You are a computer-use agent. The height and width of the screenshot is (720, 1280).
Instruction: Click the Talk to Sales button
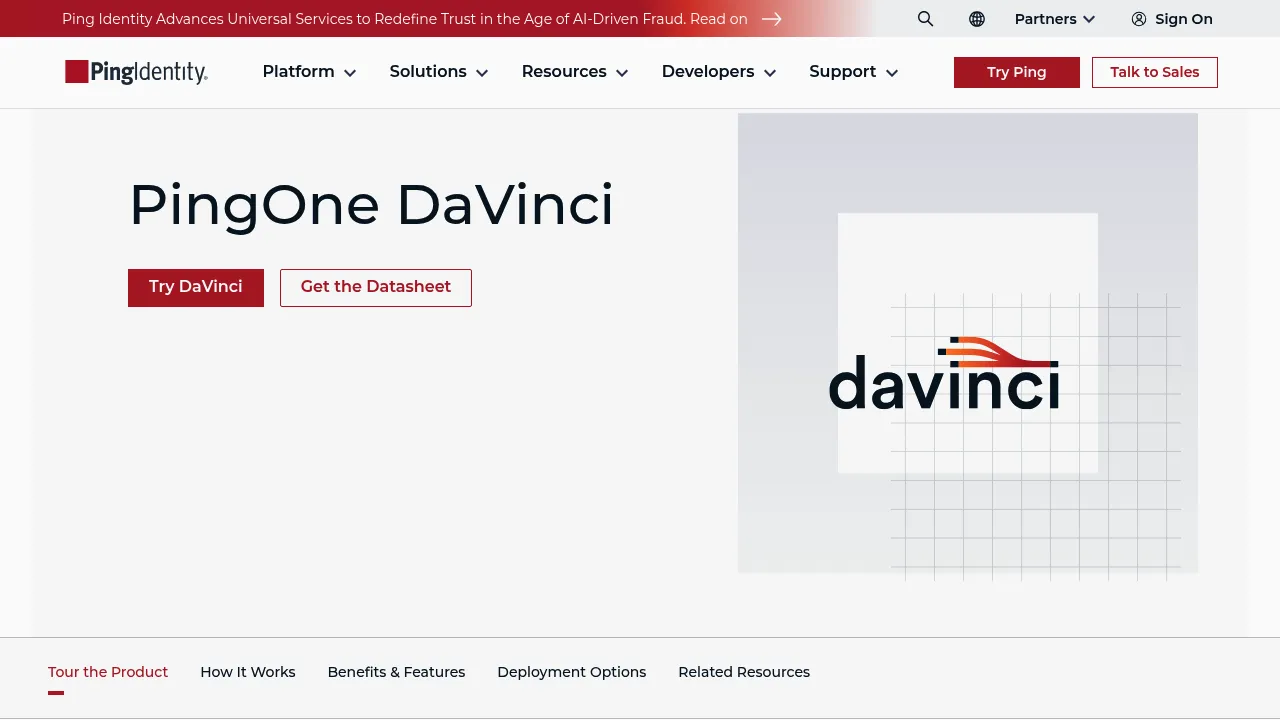pyautogui.click(x=1155, y=72)
